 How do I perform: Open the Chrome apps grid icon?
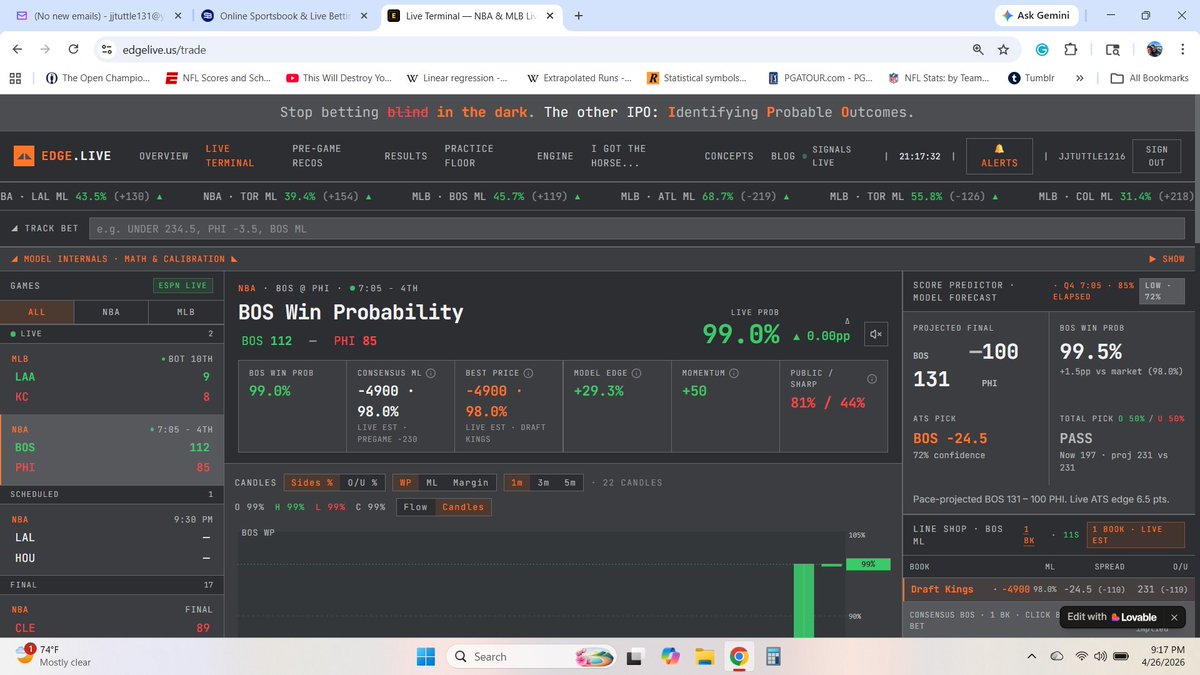[x=14, y=78]
